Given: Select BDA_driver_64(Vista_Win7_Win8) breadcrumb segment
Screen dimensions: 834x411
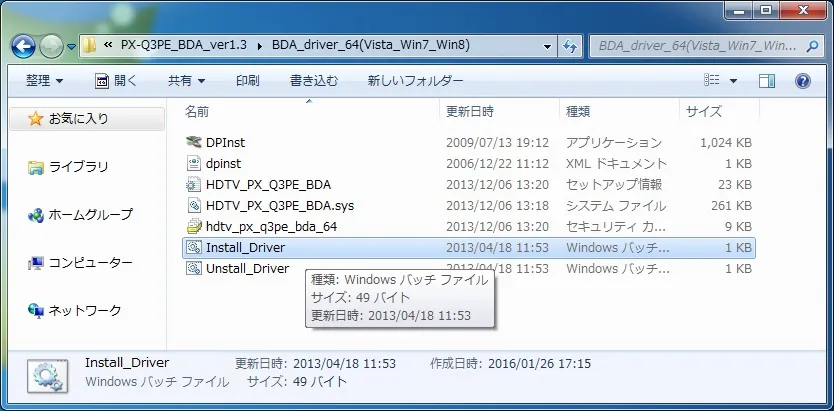Looking at the screenshot, I should pos(371,46).
